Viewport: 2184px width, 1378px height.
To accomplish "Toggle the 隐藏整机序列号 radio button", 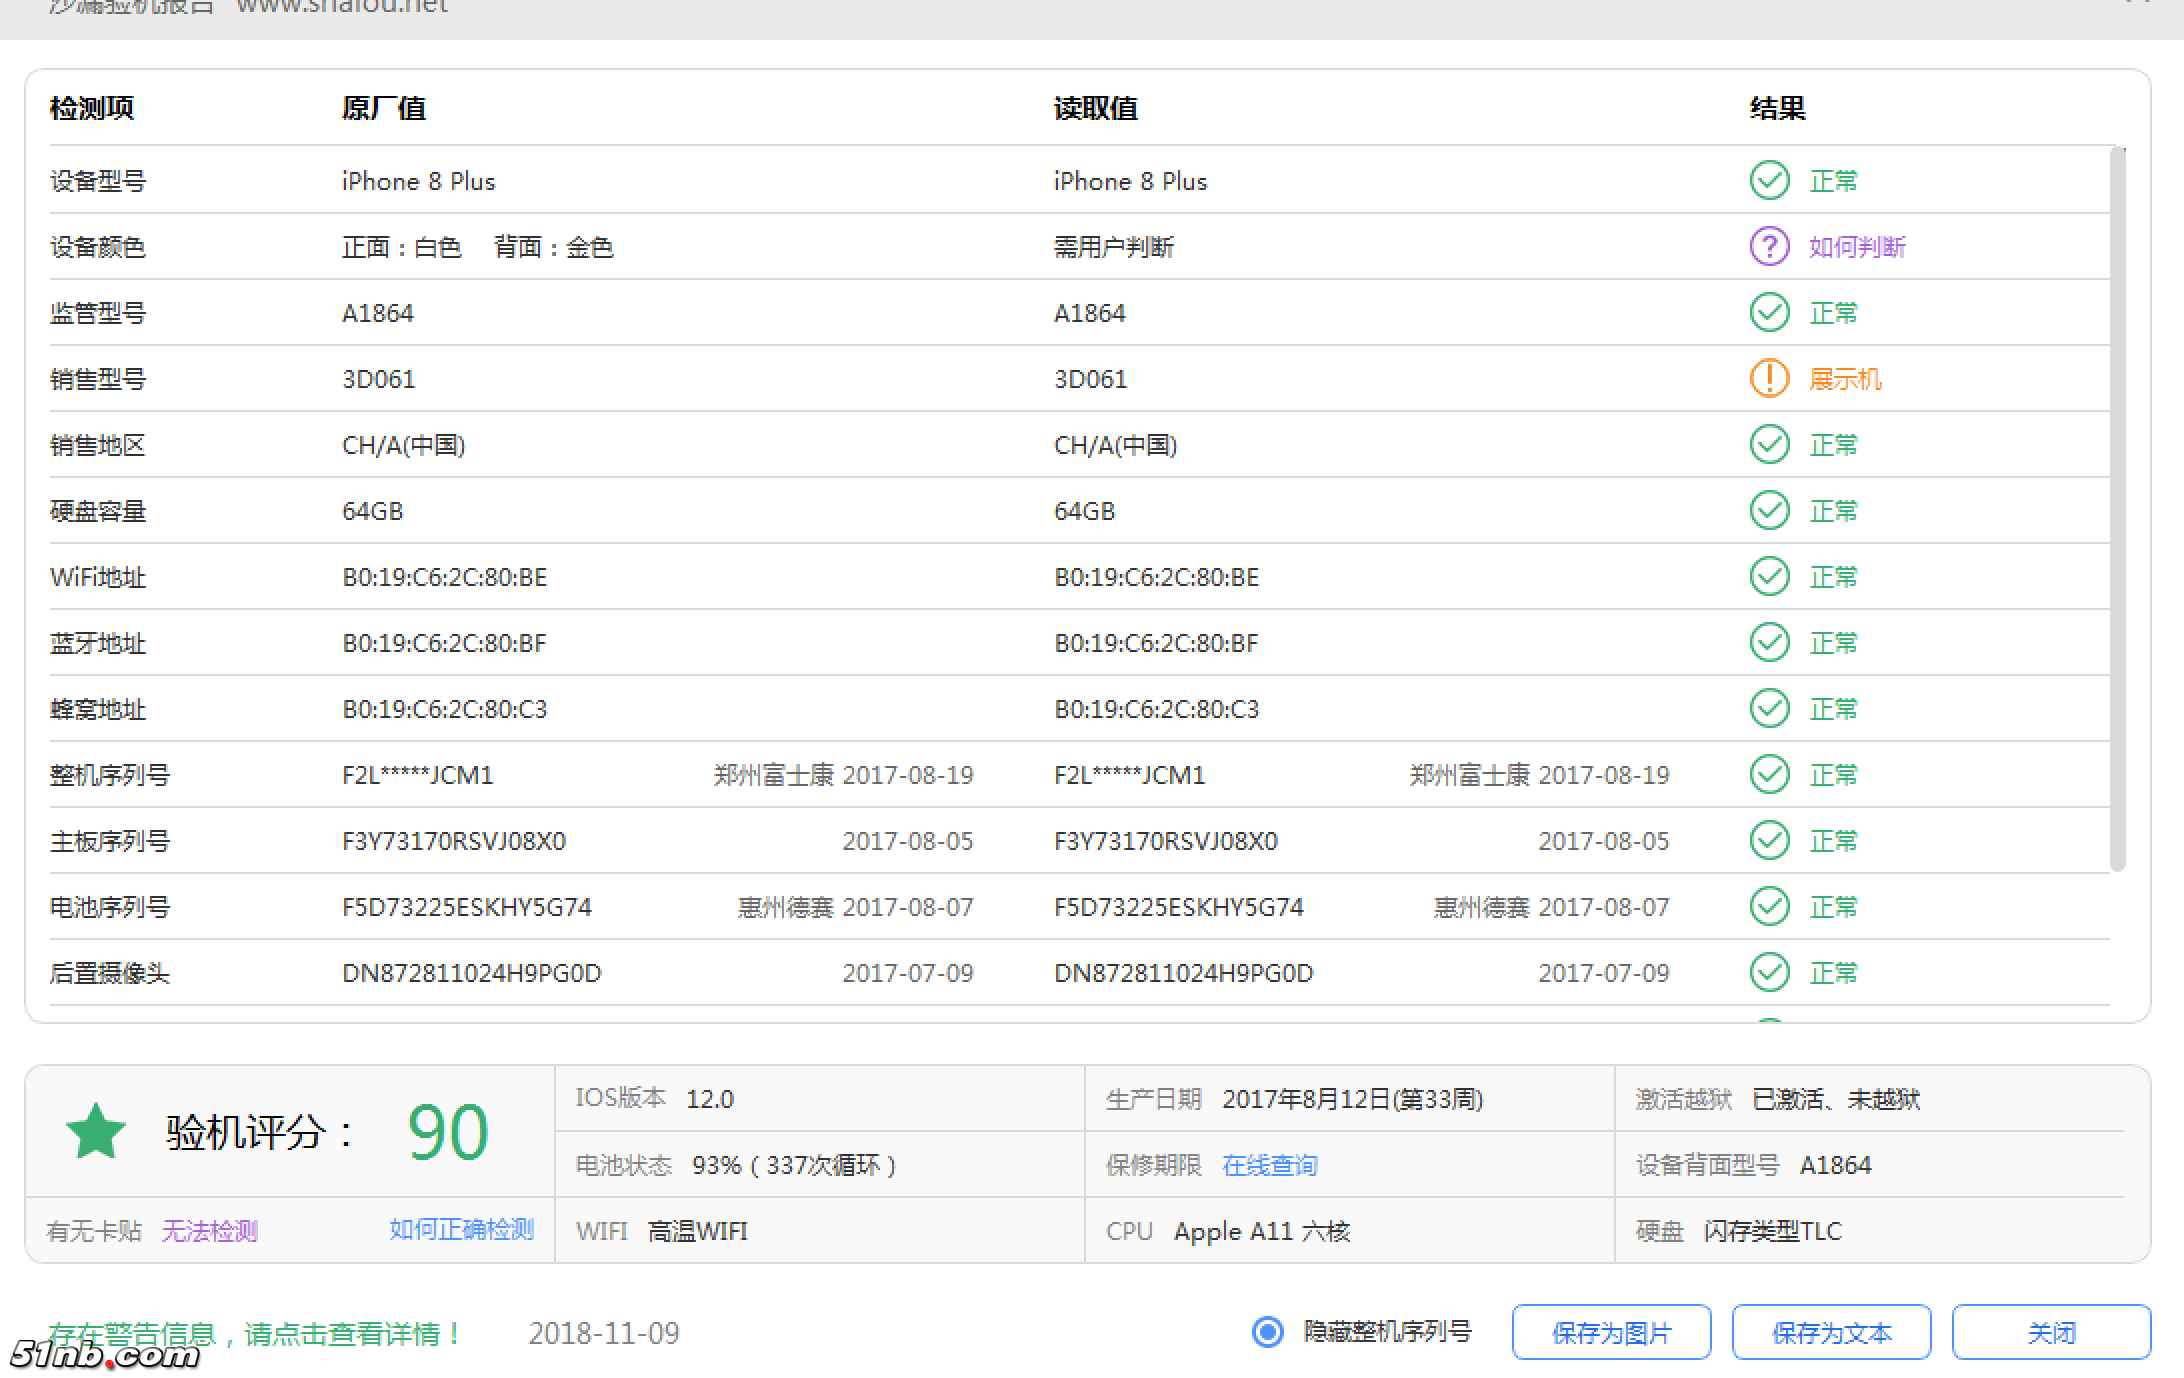I will coord(1268,1332).
